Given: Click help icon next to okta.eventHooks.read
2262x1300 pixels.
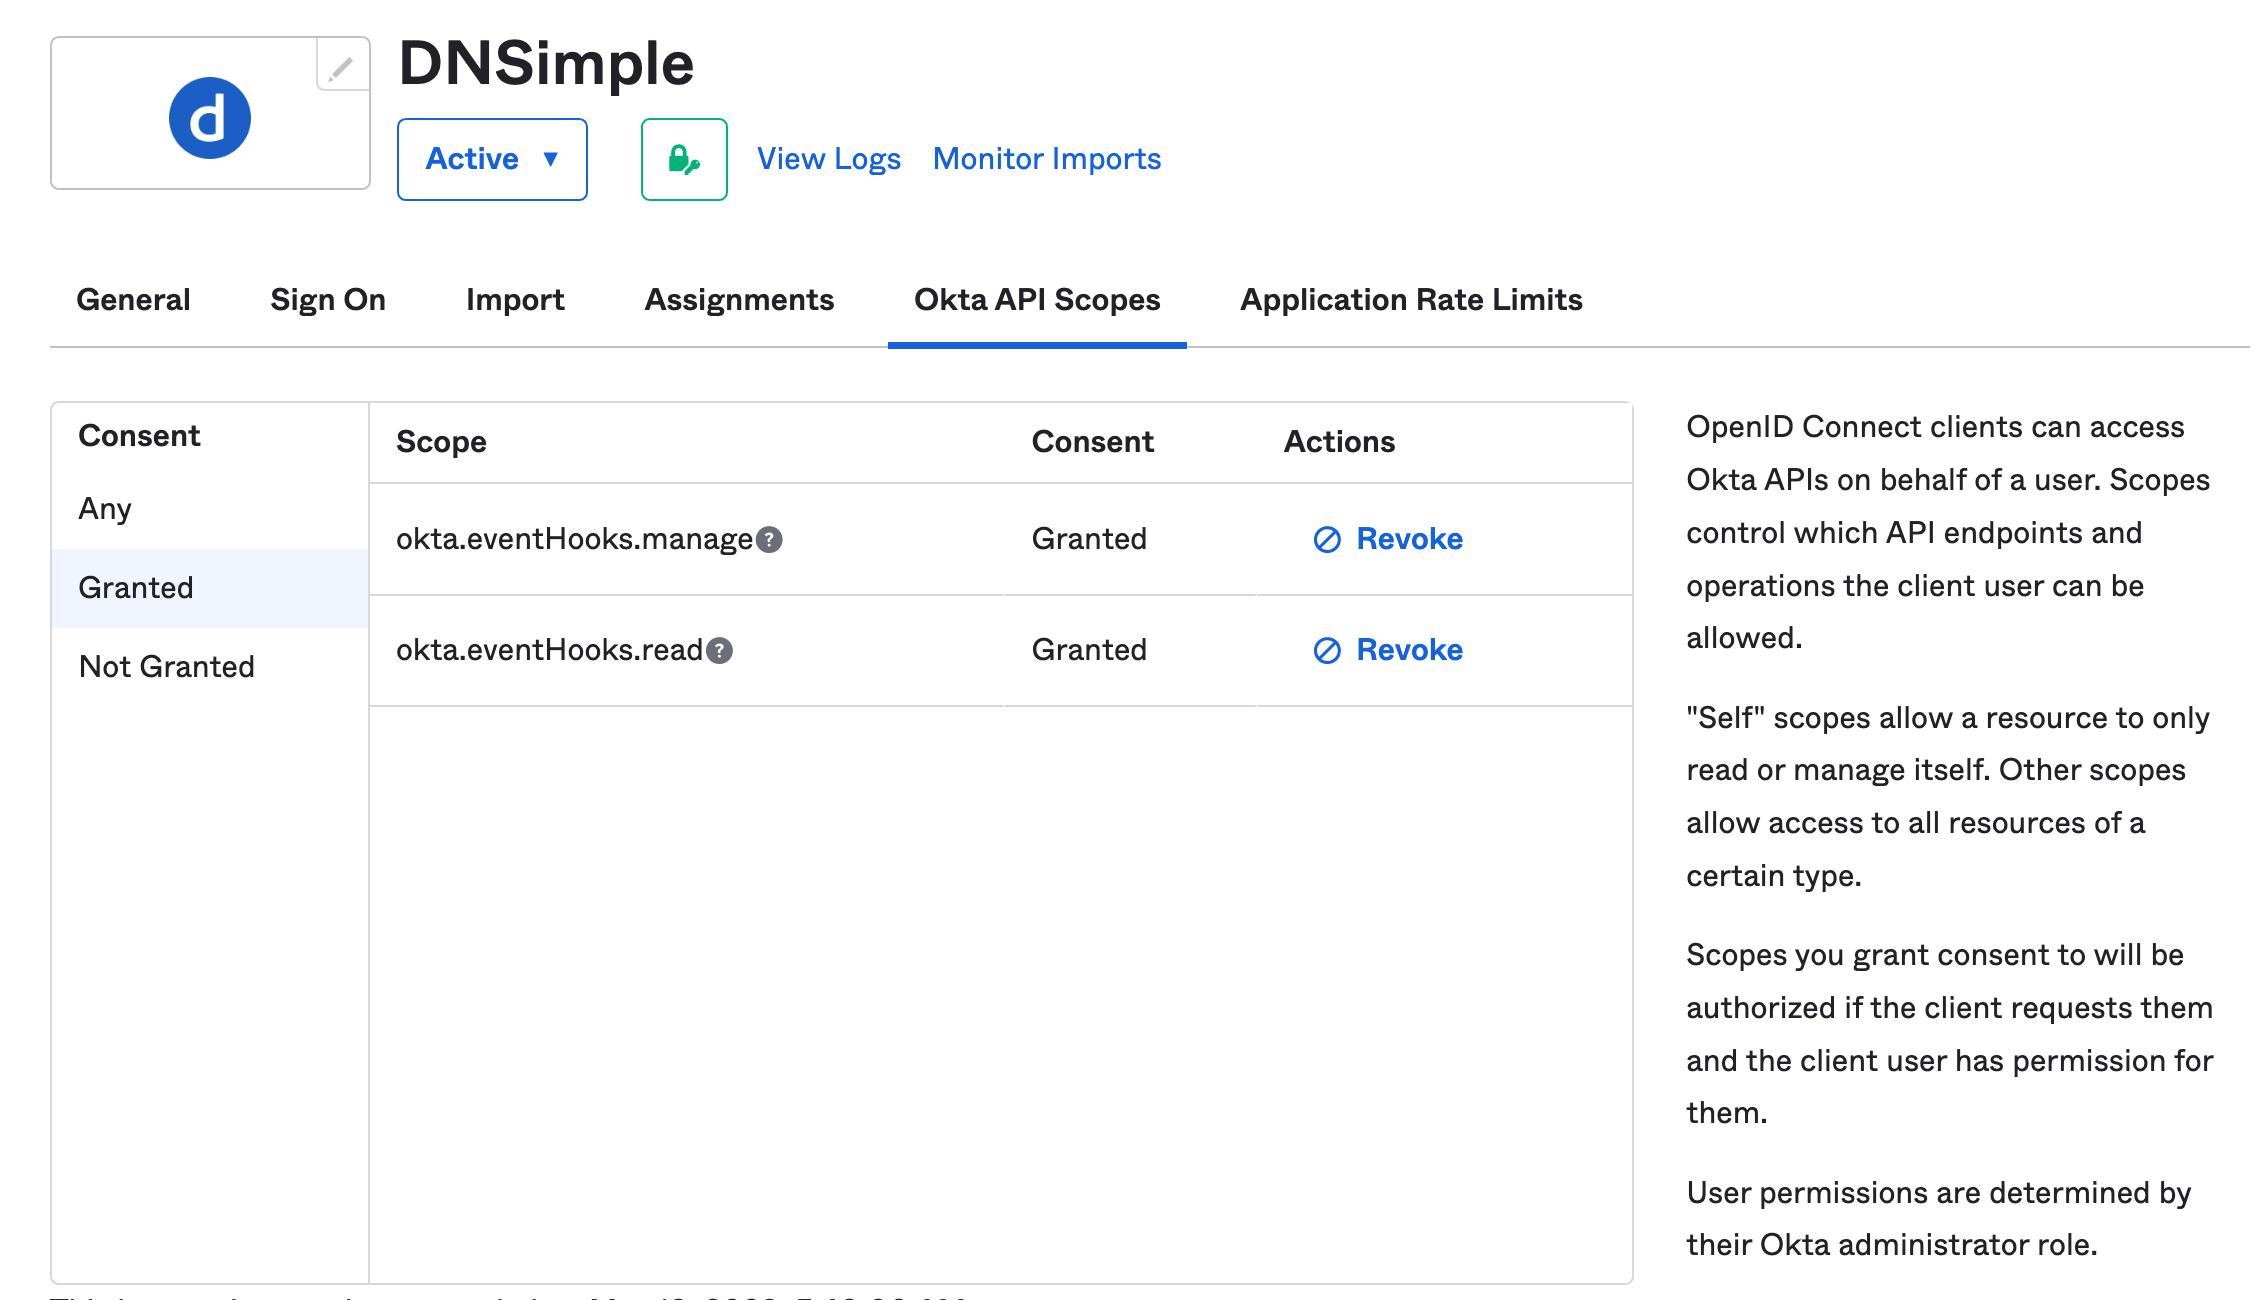Looking at the screenshot, I should click(x=719, y=651).
